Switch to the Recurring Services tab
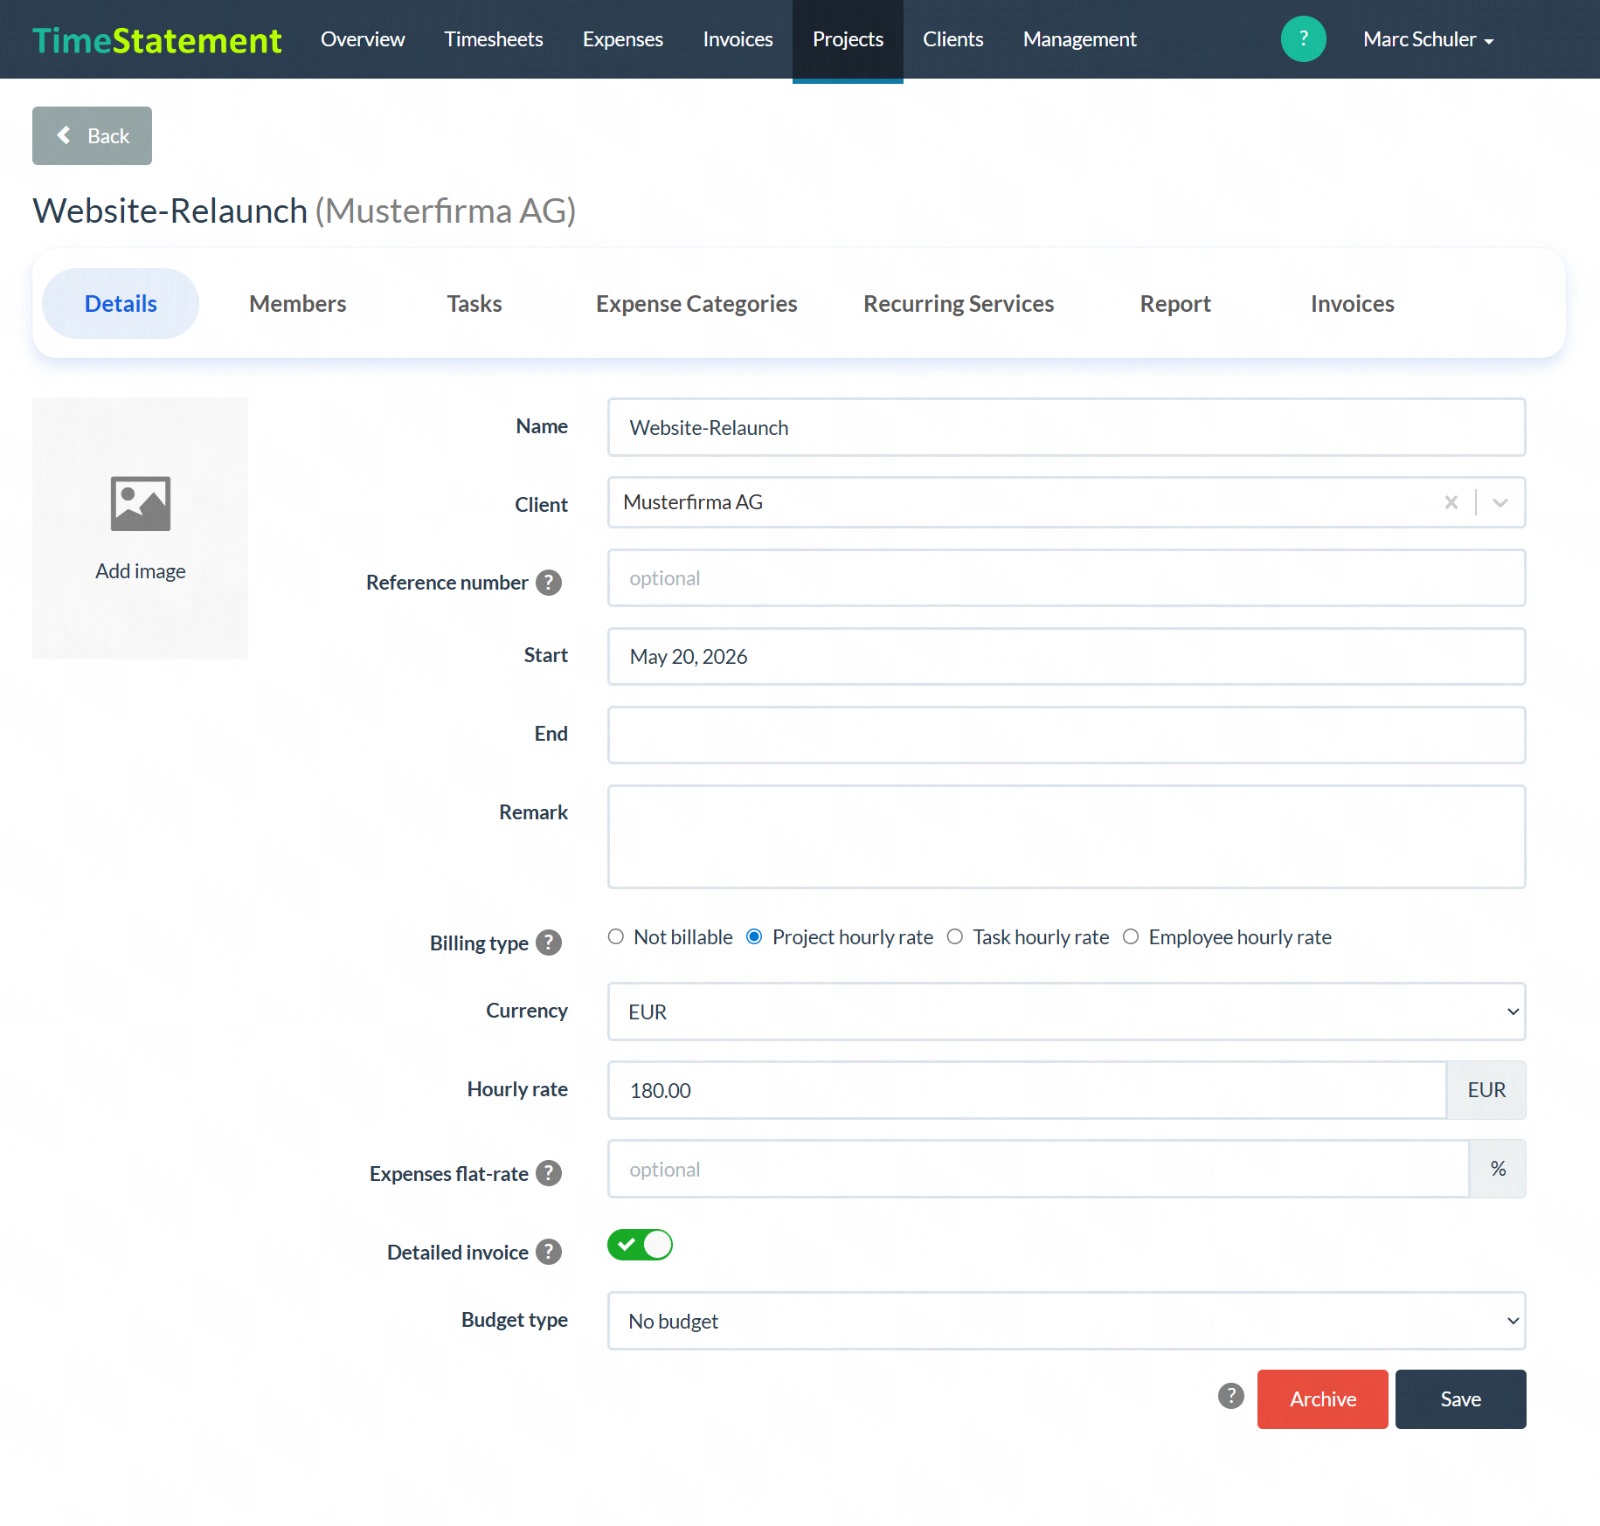The image size is (1600, 1526). (x=959, y=303)
